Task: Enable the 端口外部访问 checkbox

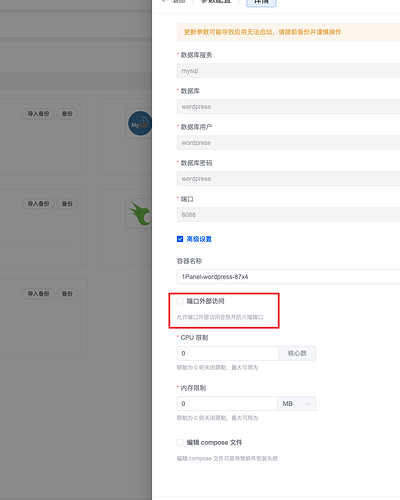Action: 180,301
